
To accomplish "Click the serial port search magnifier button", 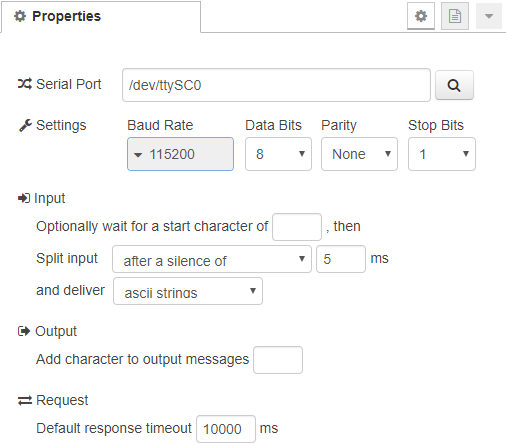I will (x=454, y=85).
